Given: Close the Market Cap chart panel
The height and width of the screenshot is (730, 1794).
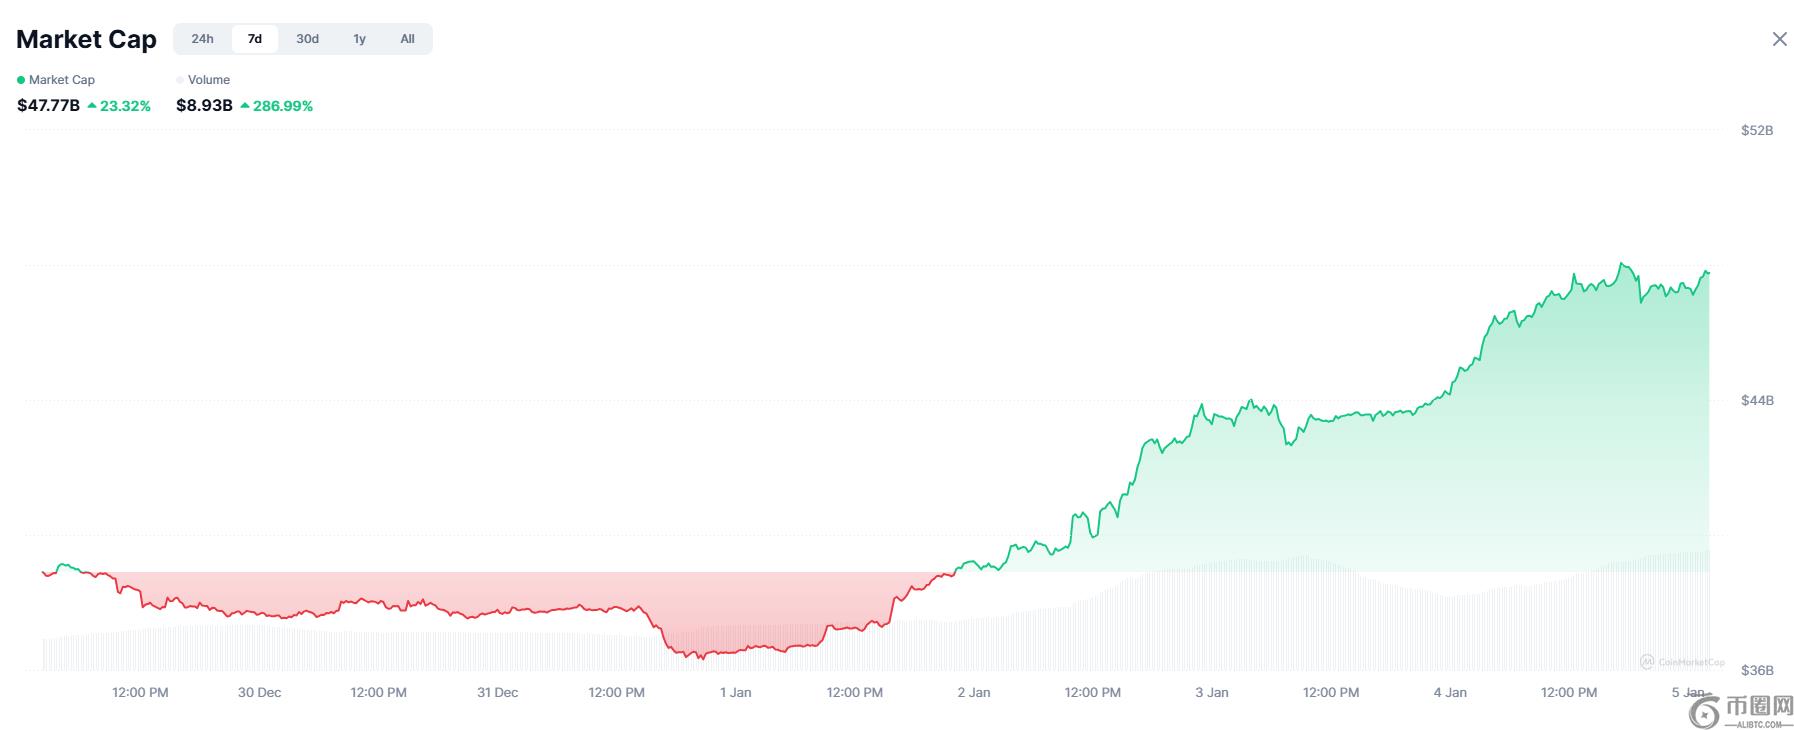Looking at the screenshot, I should [1779, 39].
